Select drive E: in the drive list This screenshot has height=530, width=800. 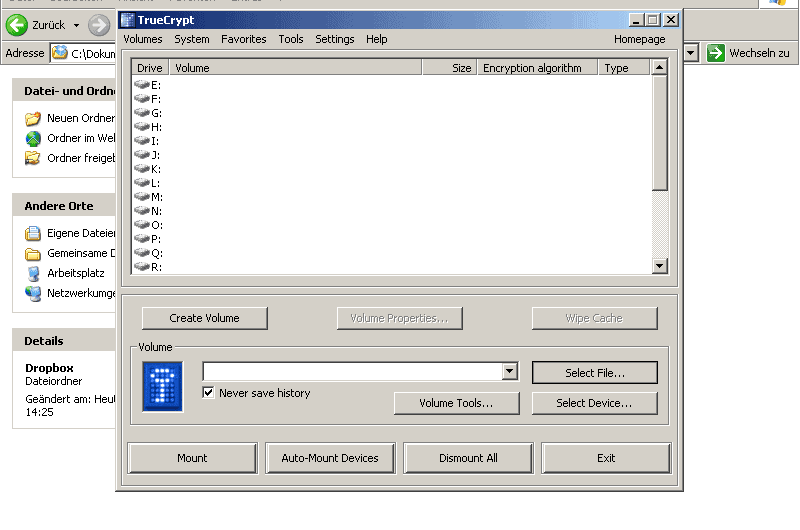(147, 85)
